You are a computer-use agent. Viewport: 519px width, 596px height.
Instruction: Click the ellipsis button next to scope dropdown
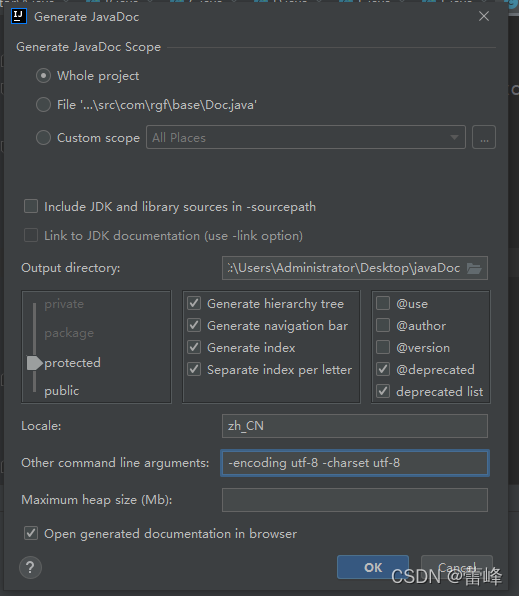(484, 137)
